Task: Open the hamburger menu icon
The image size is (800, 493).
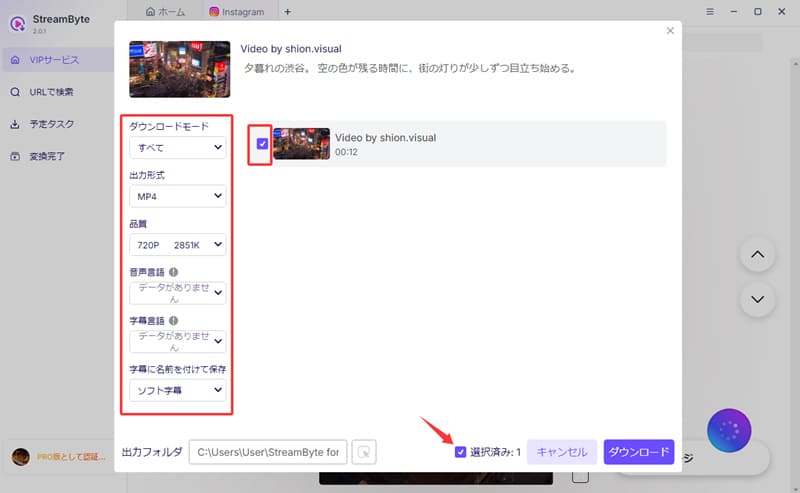Action: (x=710, y=11)
